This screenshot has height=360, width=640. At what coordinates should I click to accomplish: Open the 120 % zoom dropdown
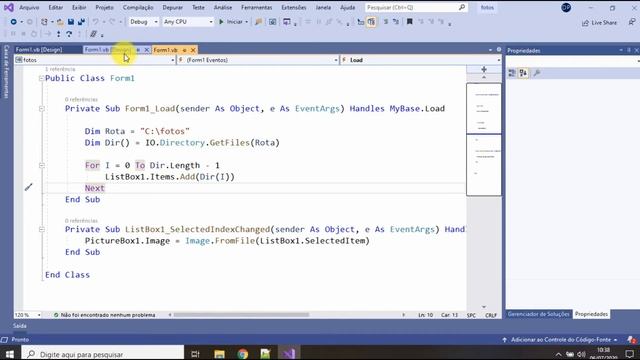(x=28, y=315)
